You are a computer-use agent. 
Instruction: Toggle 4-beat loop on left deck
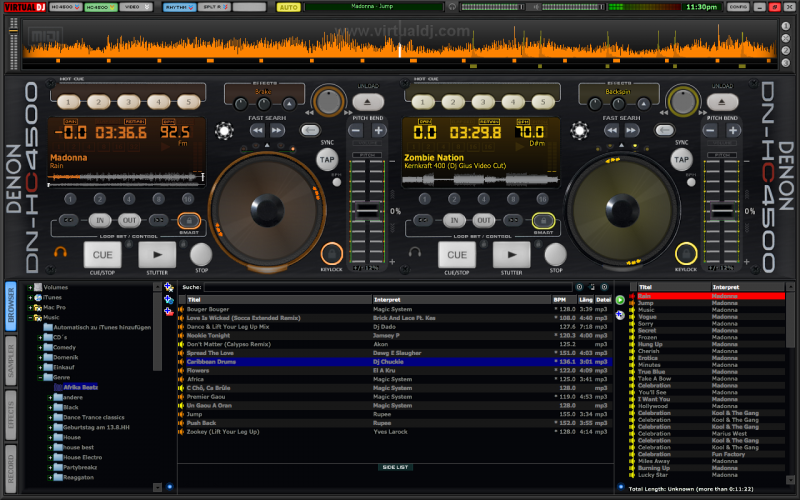click(x=129, y=199)
